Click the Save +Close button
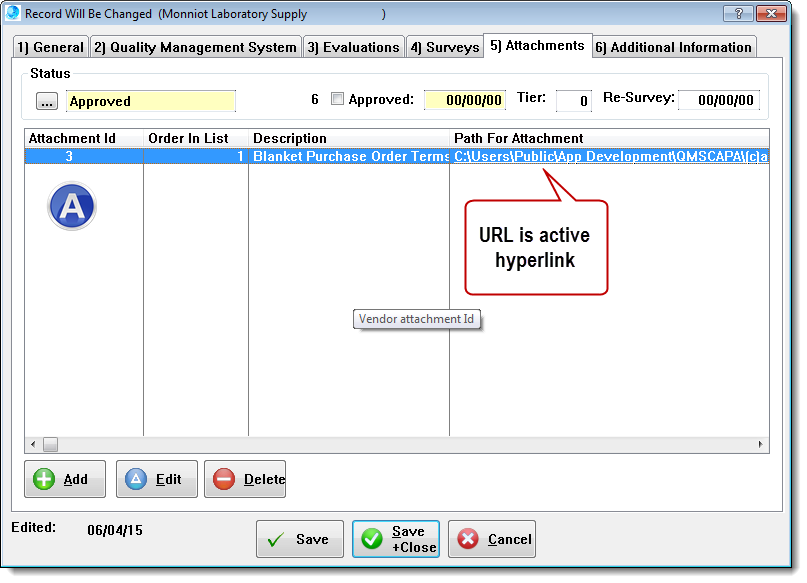 tap(395, 539)
